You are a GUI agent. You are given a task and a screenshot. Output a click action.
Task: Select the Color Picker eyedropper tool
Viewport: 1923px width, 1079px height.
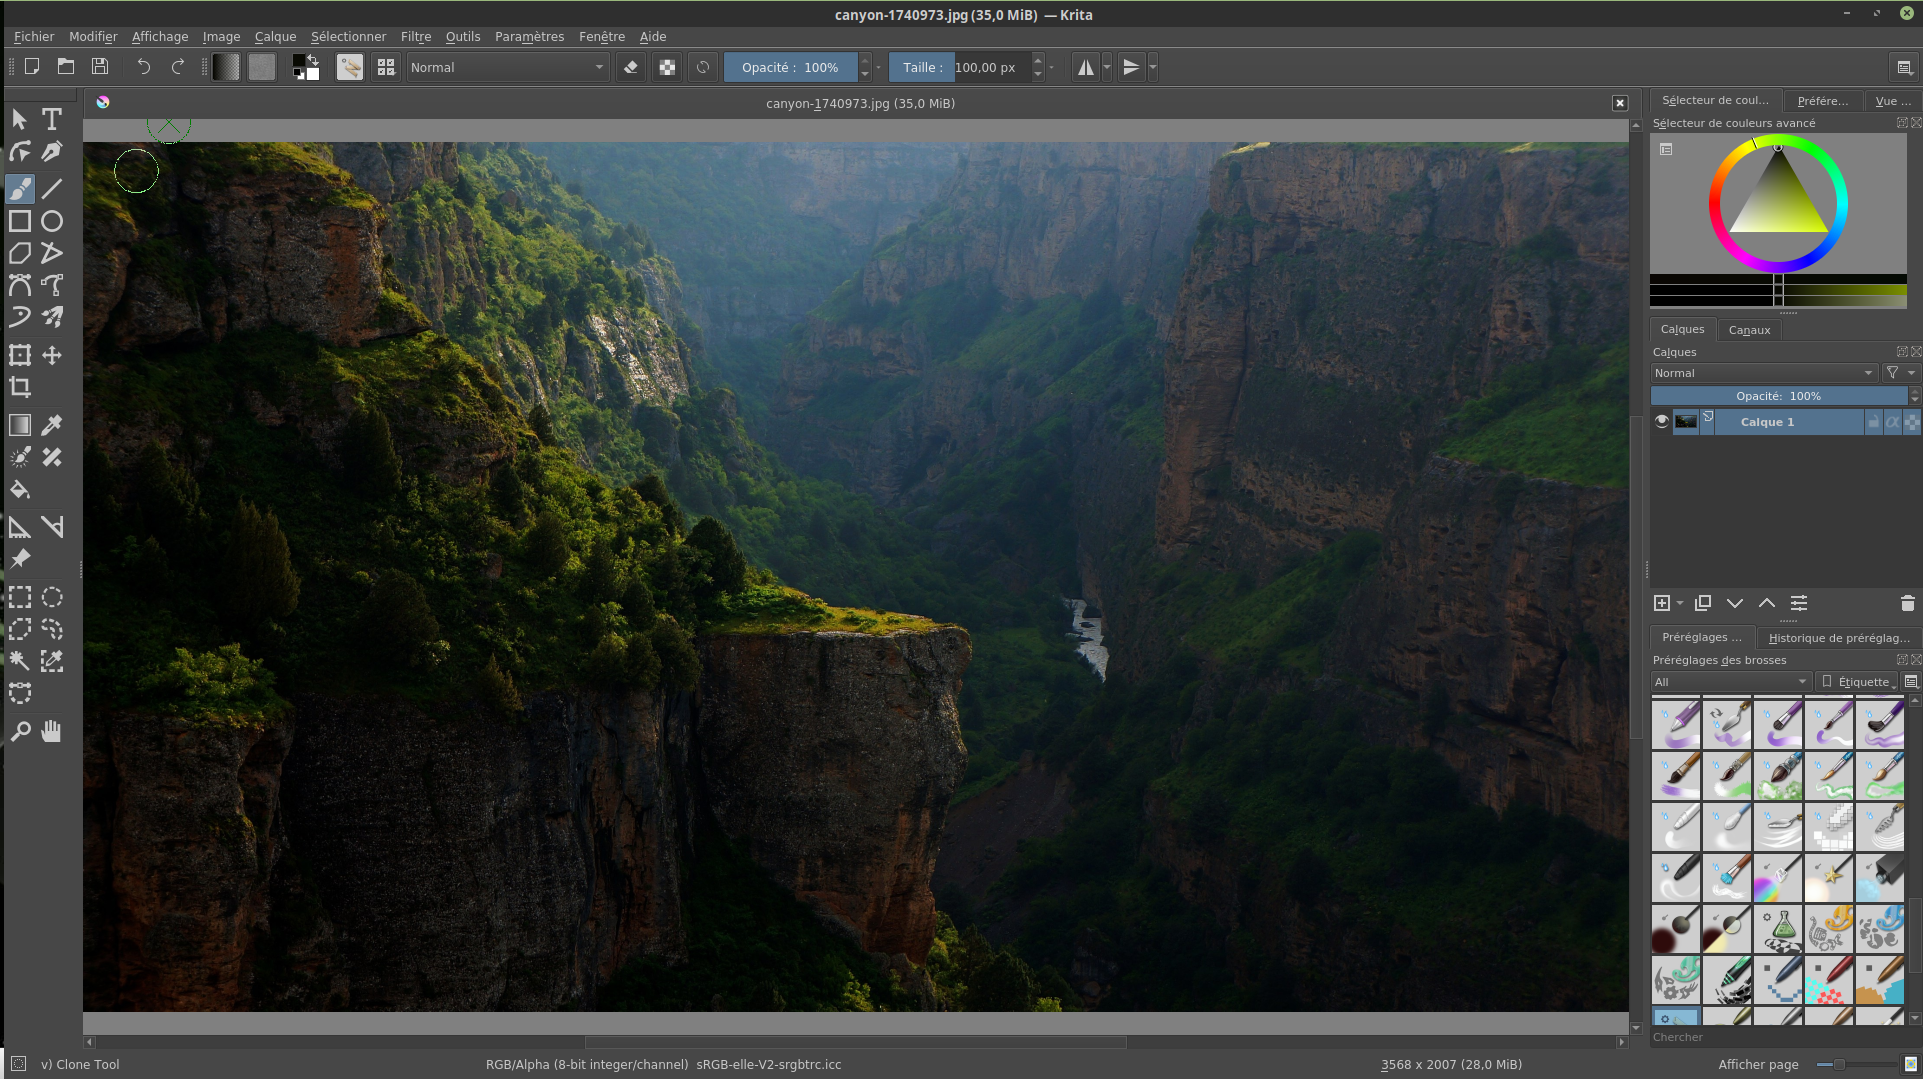(52, 425)
